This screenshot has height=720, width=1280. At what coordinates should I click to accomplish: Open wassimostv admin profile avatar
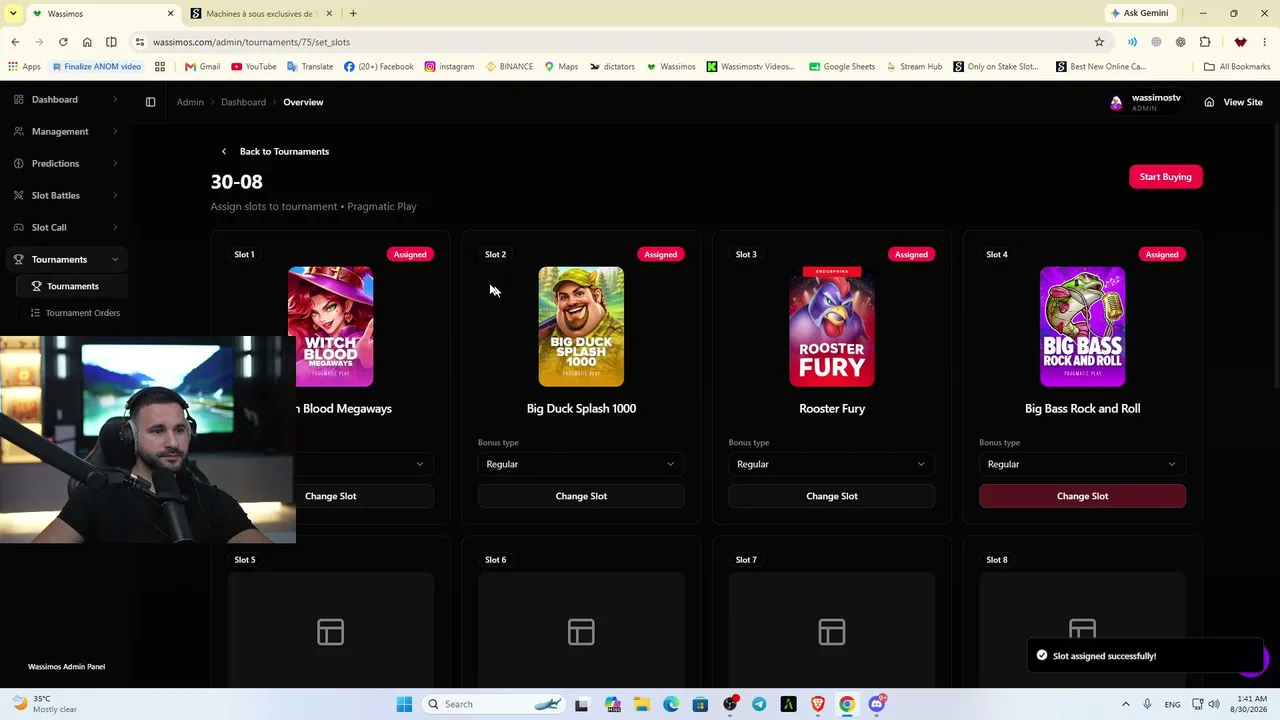pos(1116,102)
